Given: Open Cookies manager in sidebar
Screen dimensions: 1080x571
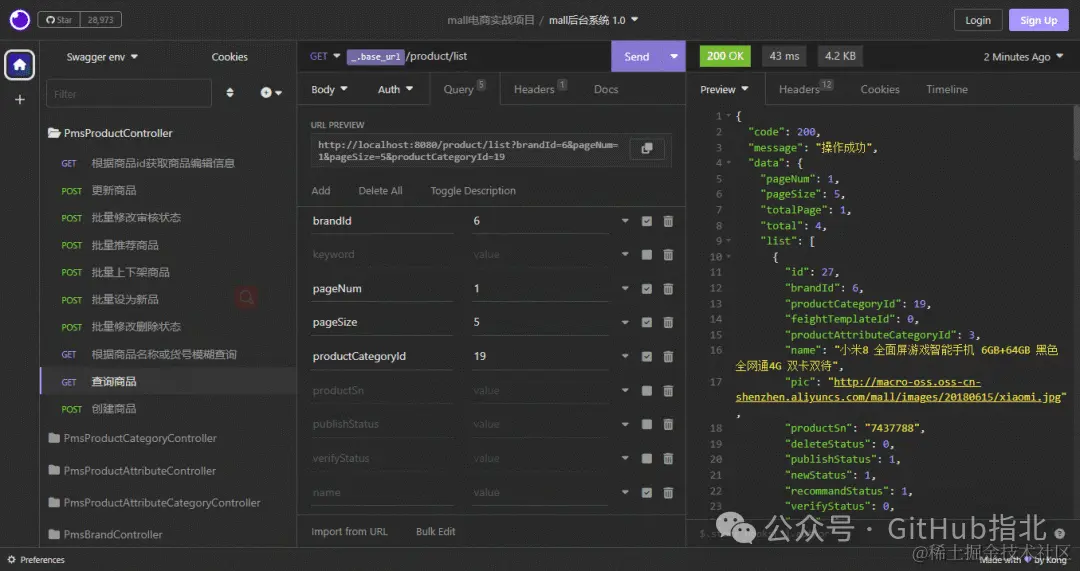Looking at the screenshot, I should click(x=229, y=56).
